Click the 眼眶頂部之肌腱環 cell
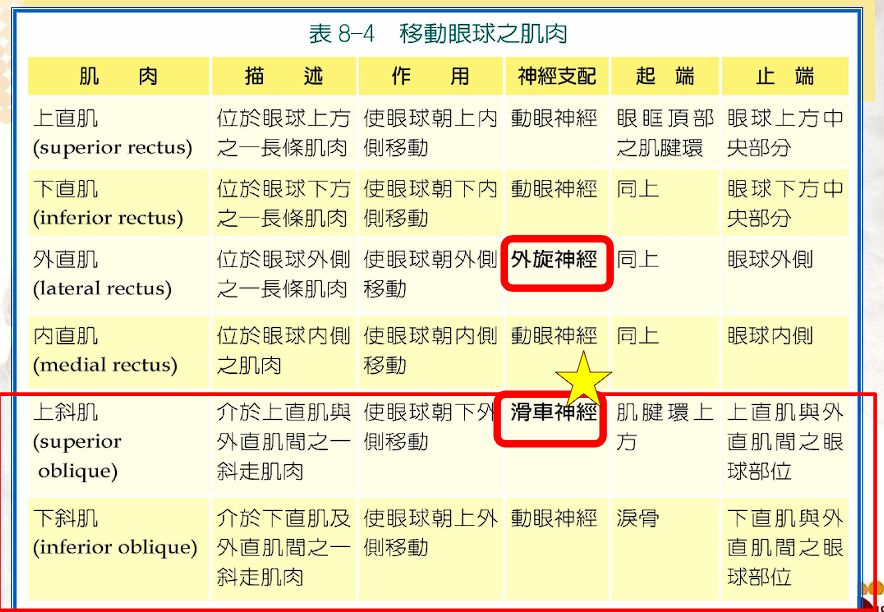This screenshot has width=884, height=612. point(665,133)
